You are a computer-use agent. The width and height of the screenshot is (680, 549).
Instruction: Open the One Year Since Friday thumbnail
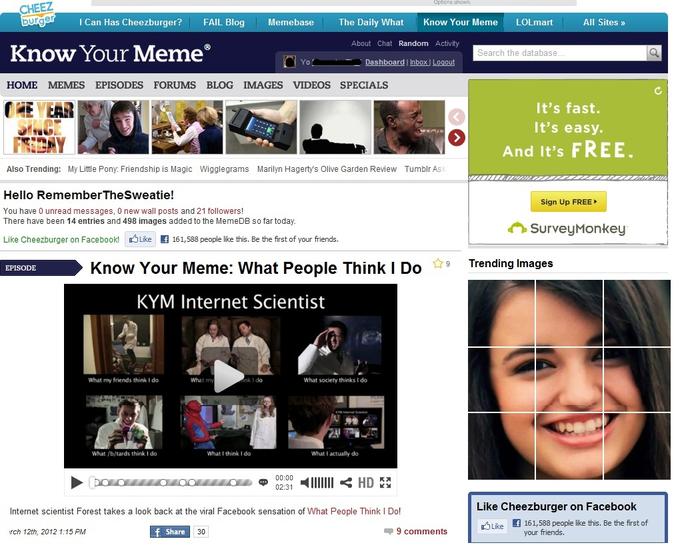click(x=39, y=127)
